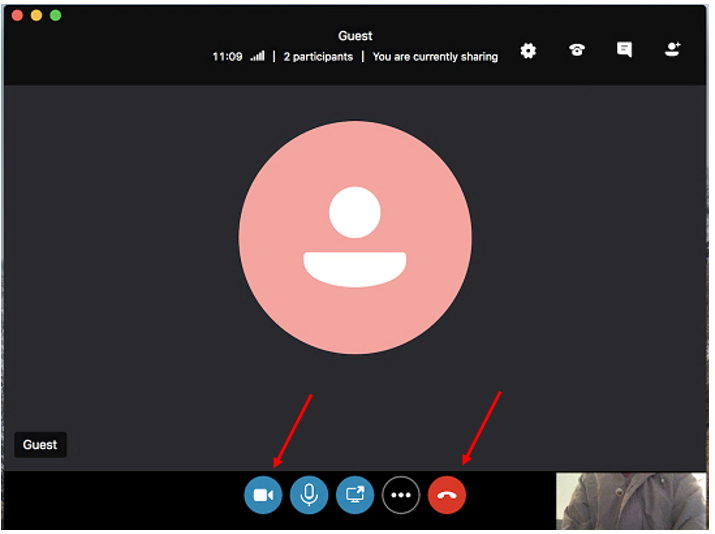The image size is (715, 534).
Task: Maximize the window with the green button
Action: [x=55, y=16]
